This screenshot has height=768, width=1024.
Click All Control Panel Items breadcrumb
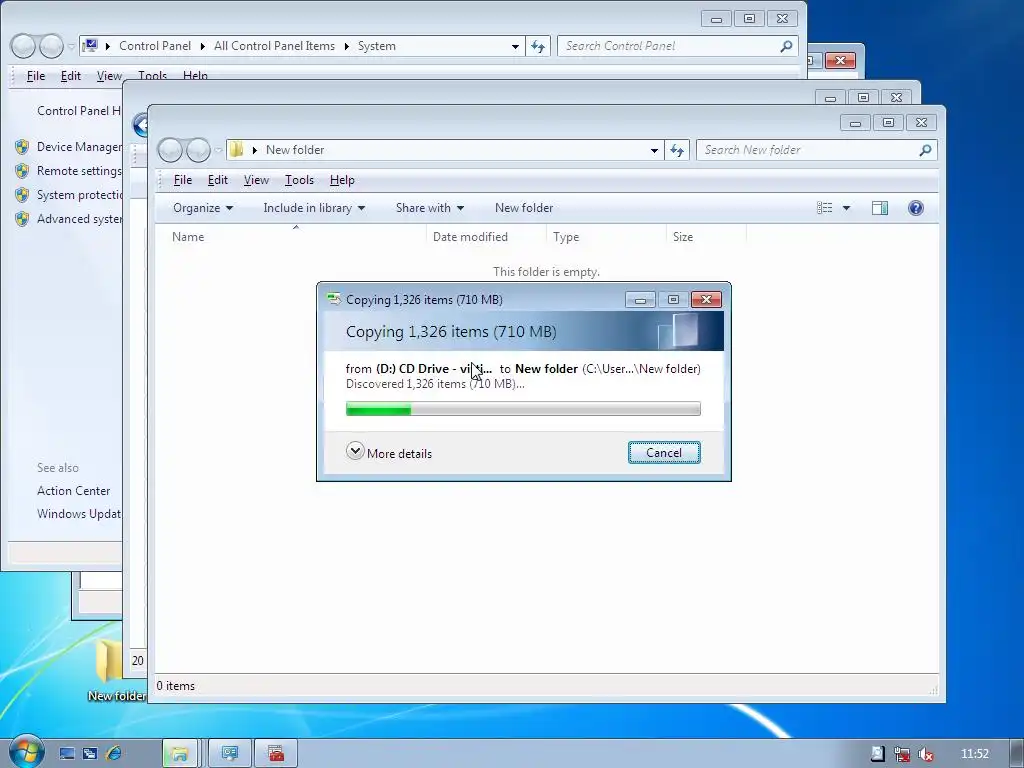pyautogui.click(x=274, y=46)
